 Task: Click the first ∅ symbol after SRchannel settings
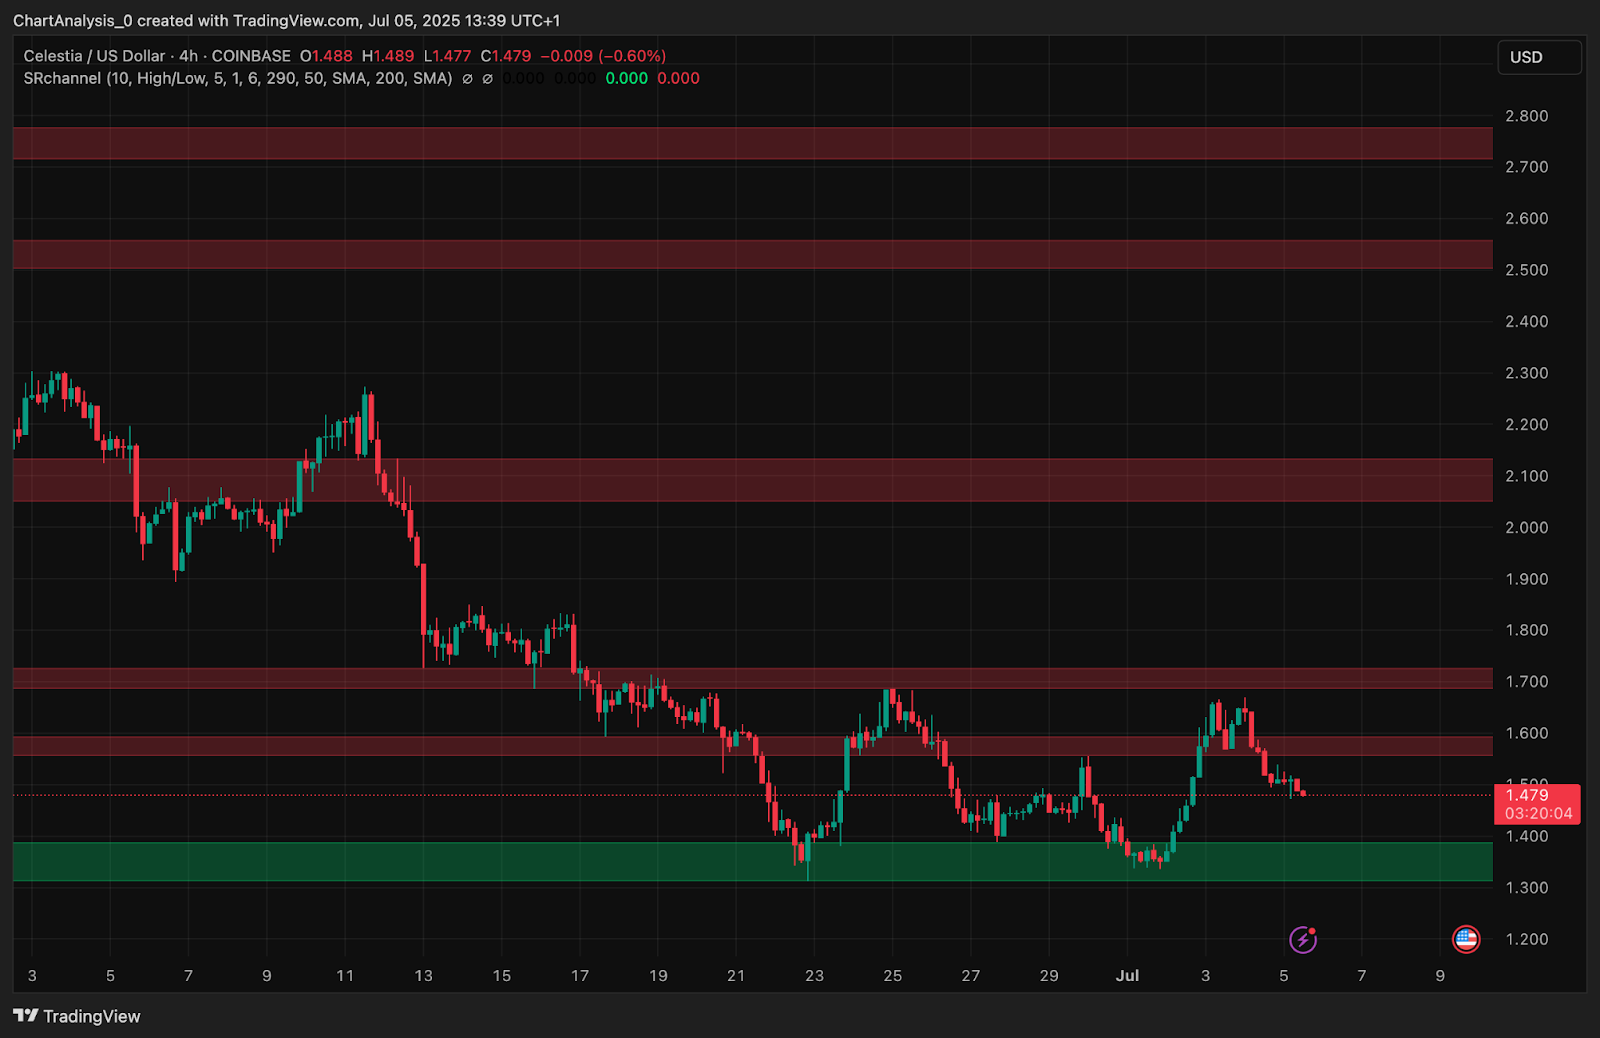(x=467, y=79)
